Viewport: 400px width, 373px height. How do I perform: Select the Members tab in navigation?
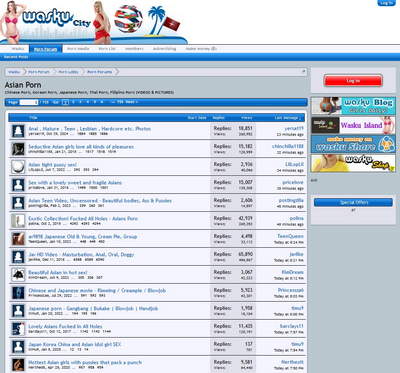pyautogui.click(x=134, y=49)
